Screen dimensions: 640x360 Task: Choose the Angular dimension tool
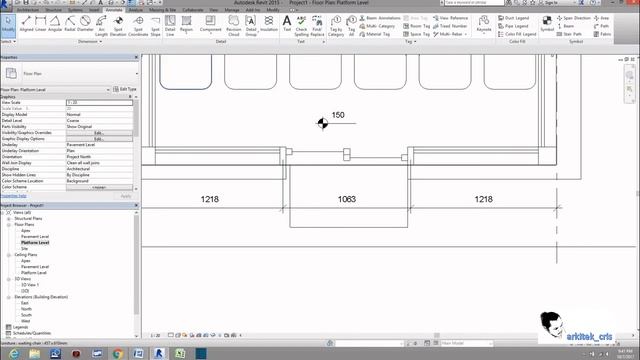pos(55,24)
